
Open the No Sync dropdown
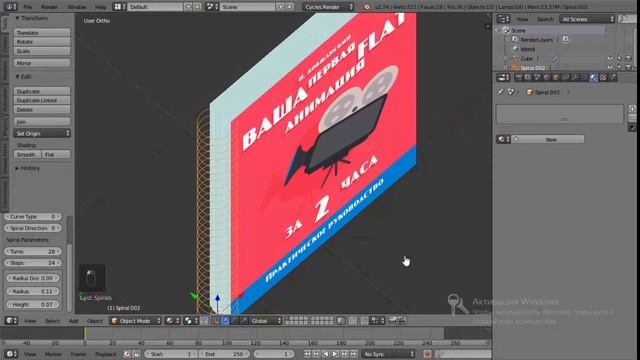click(x=388, y=354)
